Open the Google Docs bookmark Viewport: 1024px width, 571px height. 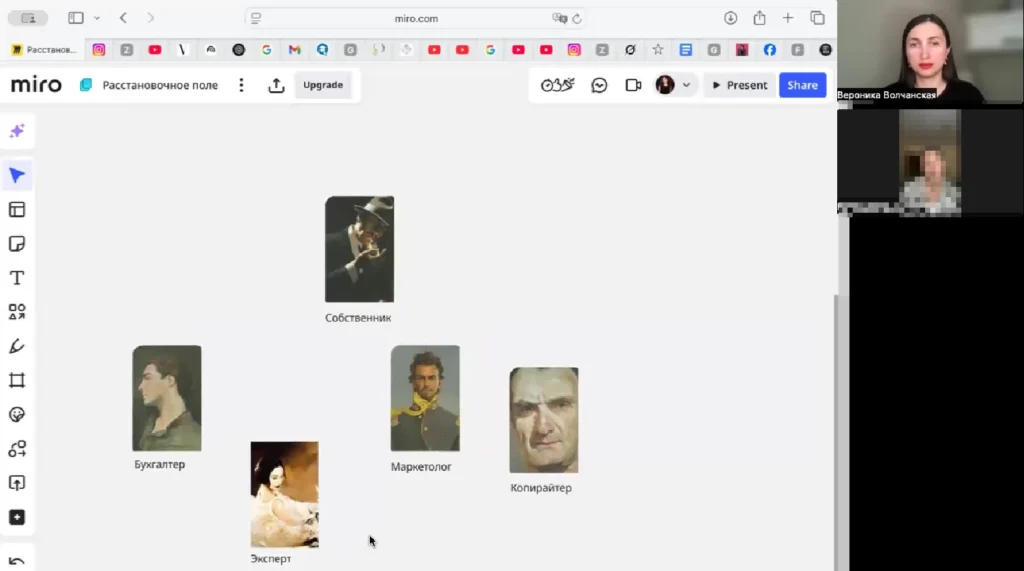(x=685, y=50)
